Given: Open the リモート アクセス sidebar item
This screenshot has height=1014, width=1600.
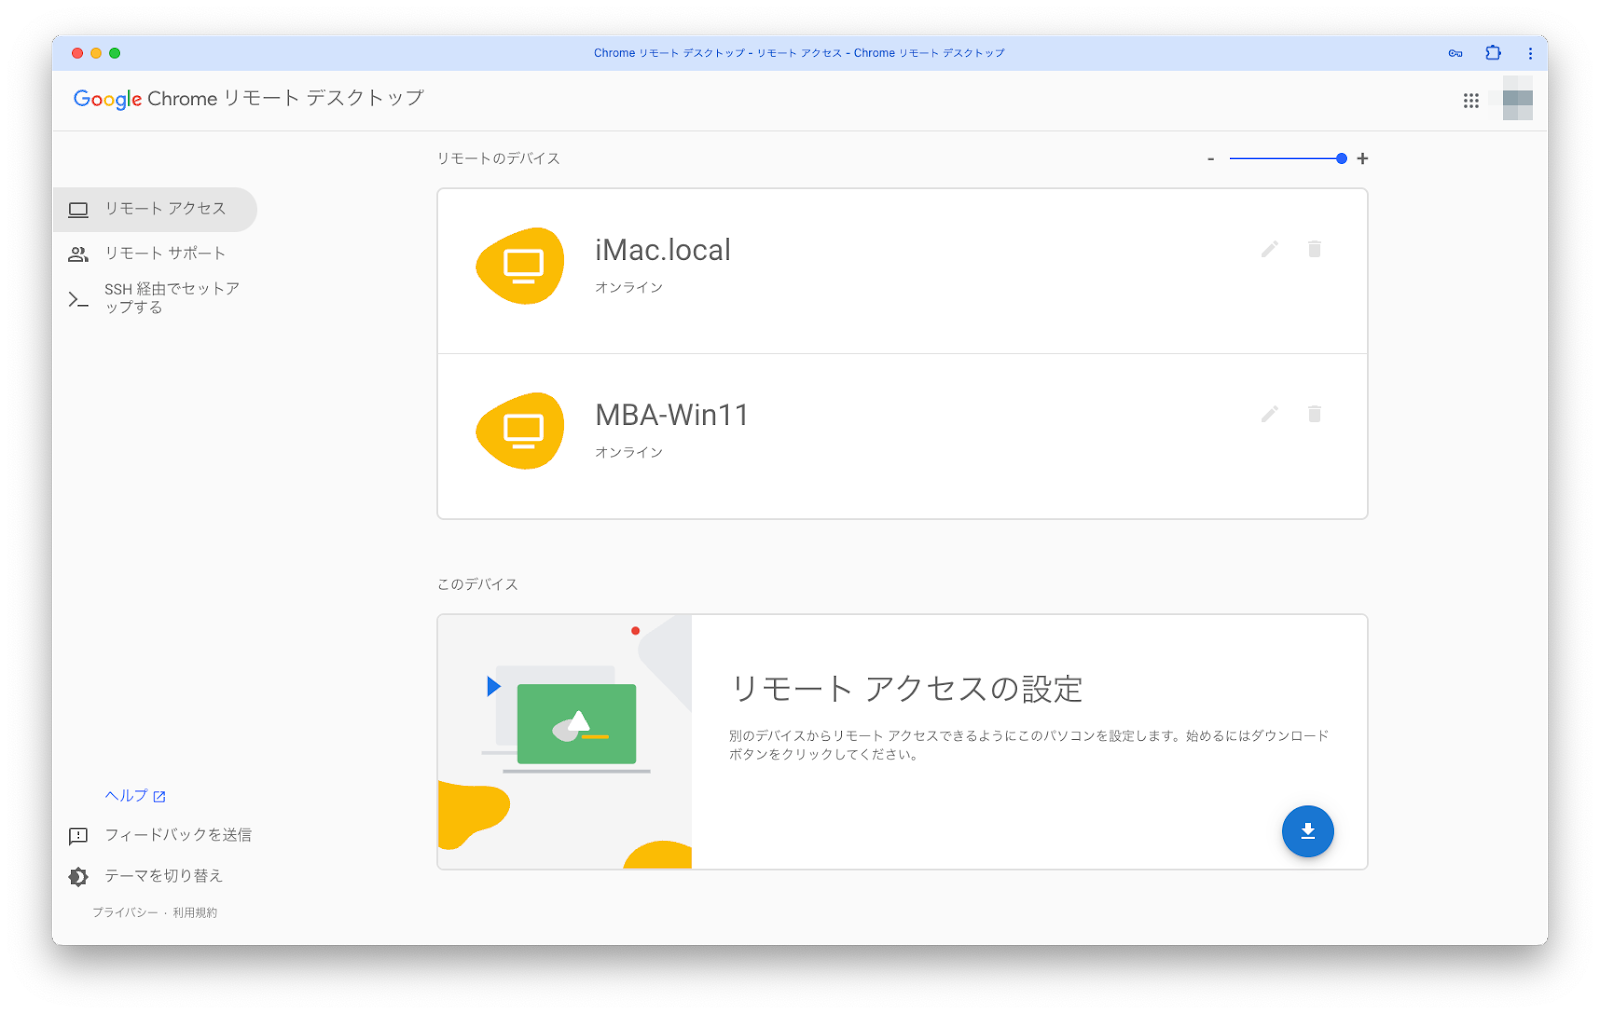Looking at the screenshot, I should (x=155, y=209).
